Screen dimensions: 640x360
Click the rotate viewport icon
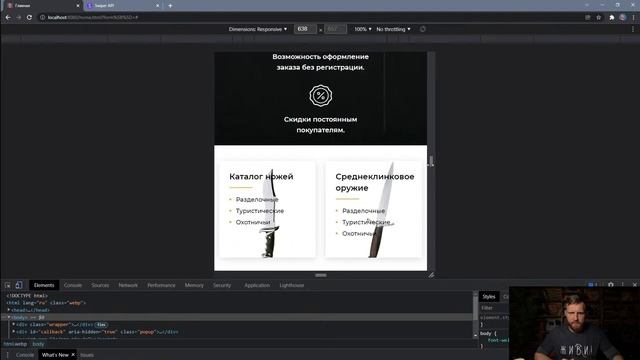(422, 29)
